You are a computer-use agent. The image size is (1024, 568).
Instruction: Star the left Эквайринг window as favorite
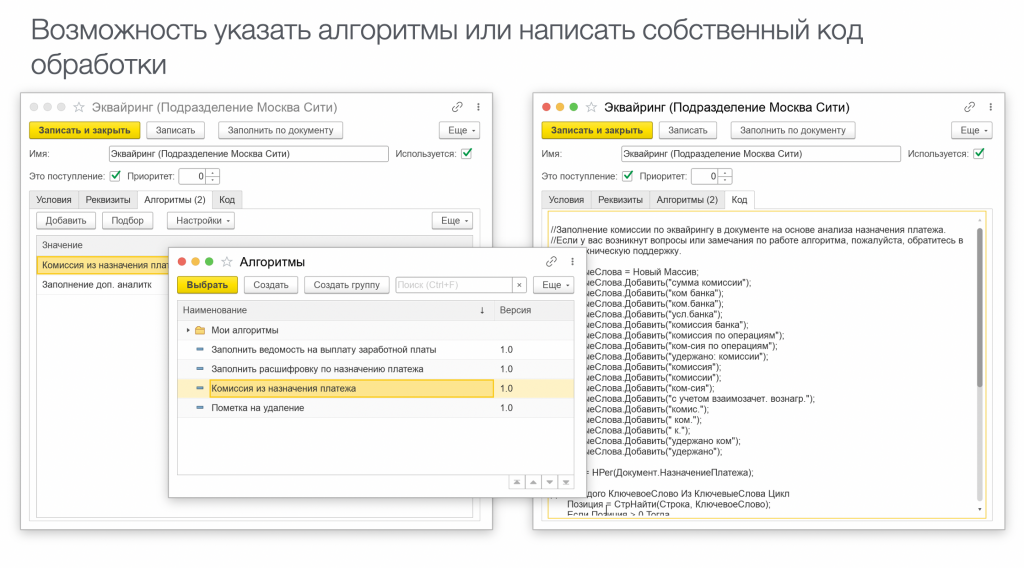(x=79, y=107)
